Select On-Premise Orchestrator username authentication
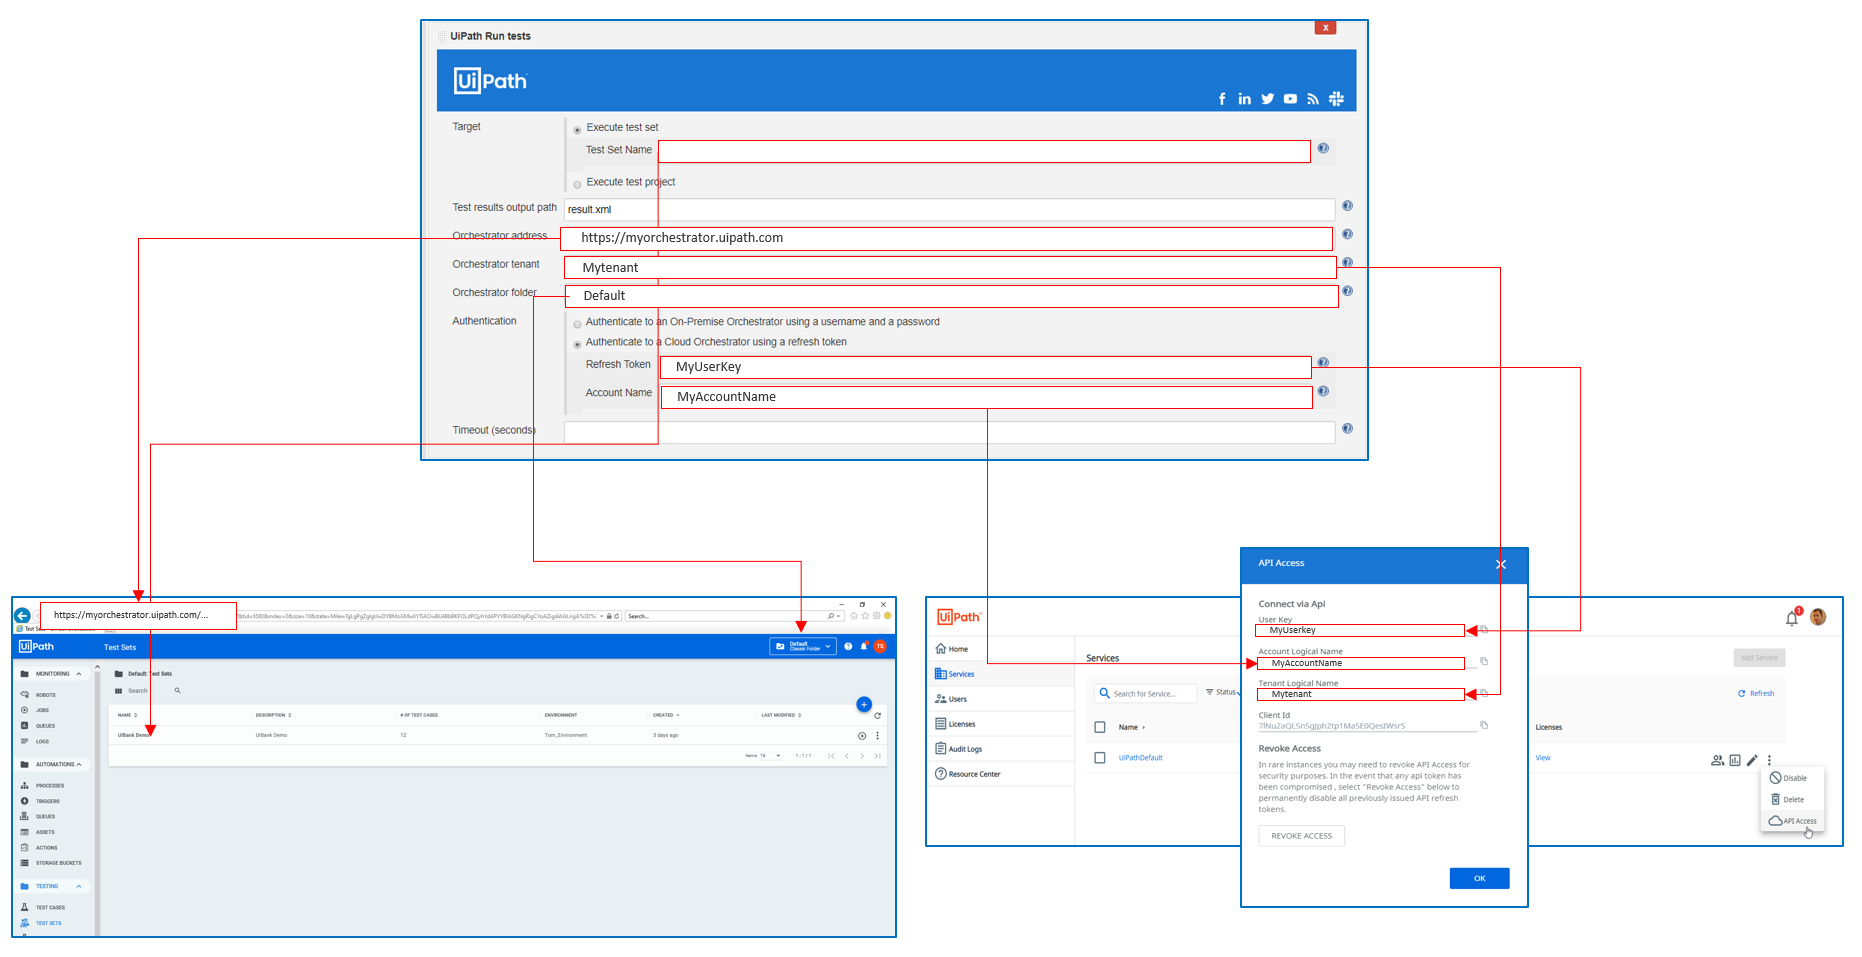Screen dimensions: 1862x957 [577, 323]
